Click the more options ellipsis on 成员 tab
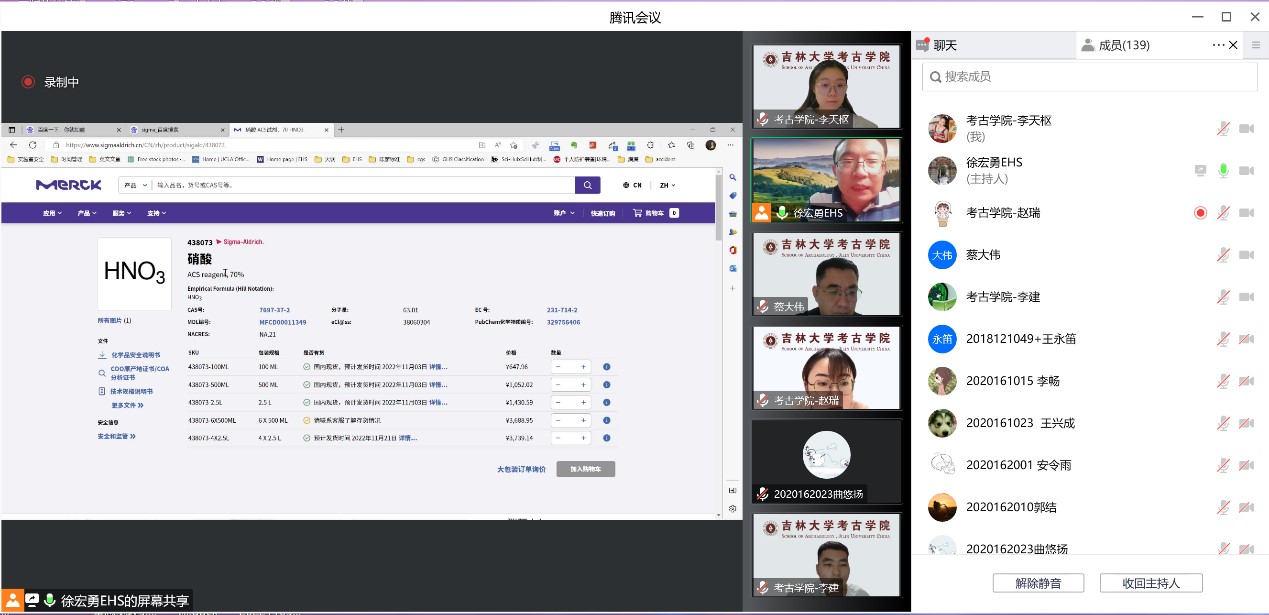The height and width of the screenshot is (615, 1269). 1218,45
